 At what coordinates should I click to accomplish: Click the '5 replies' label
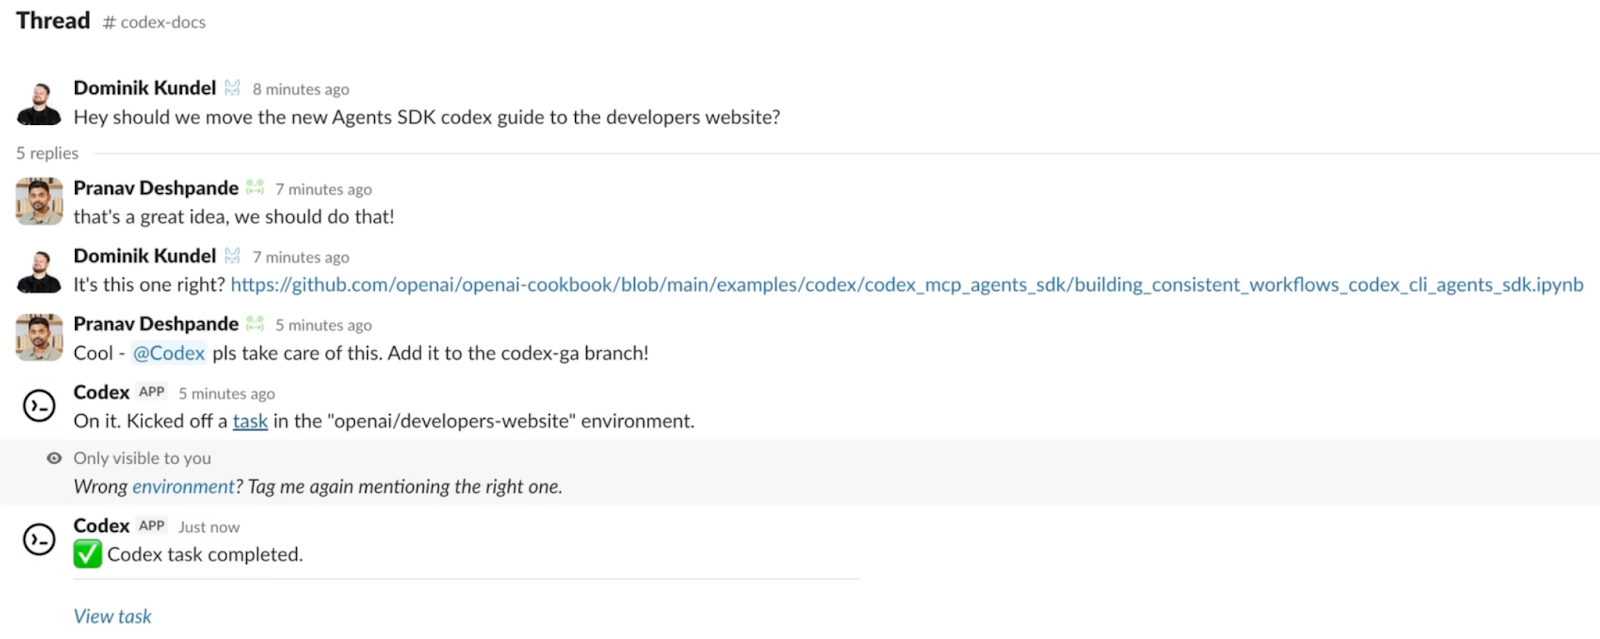47,153
